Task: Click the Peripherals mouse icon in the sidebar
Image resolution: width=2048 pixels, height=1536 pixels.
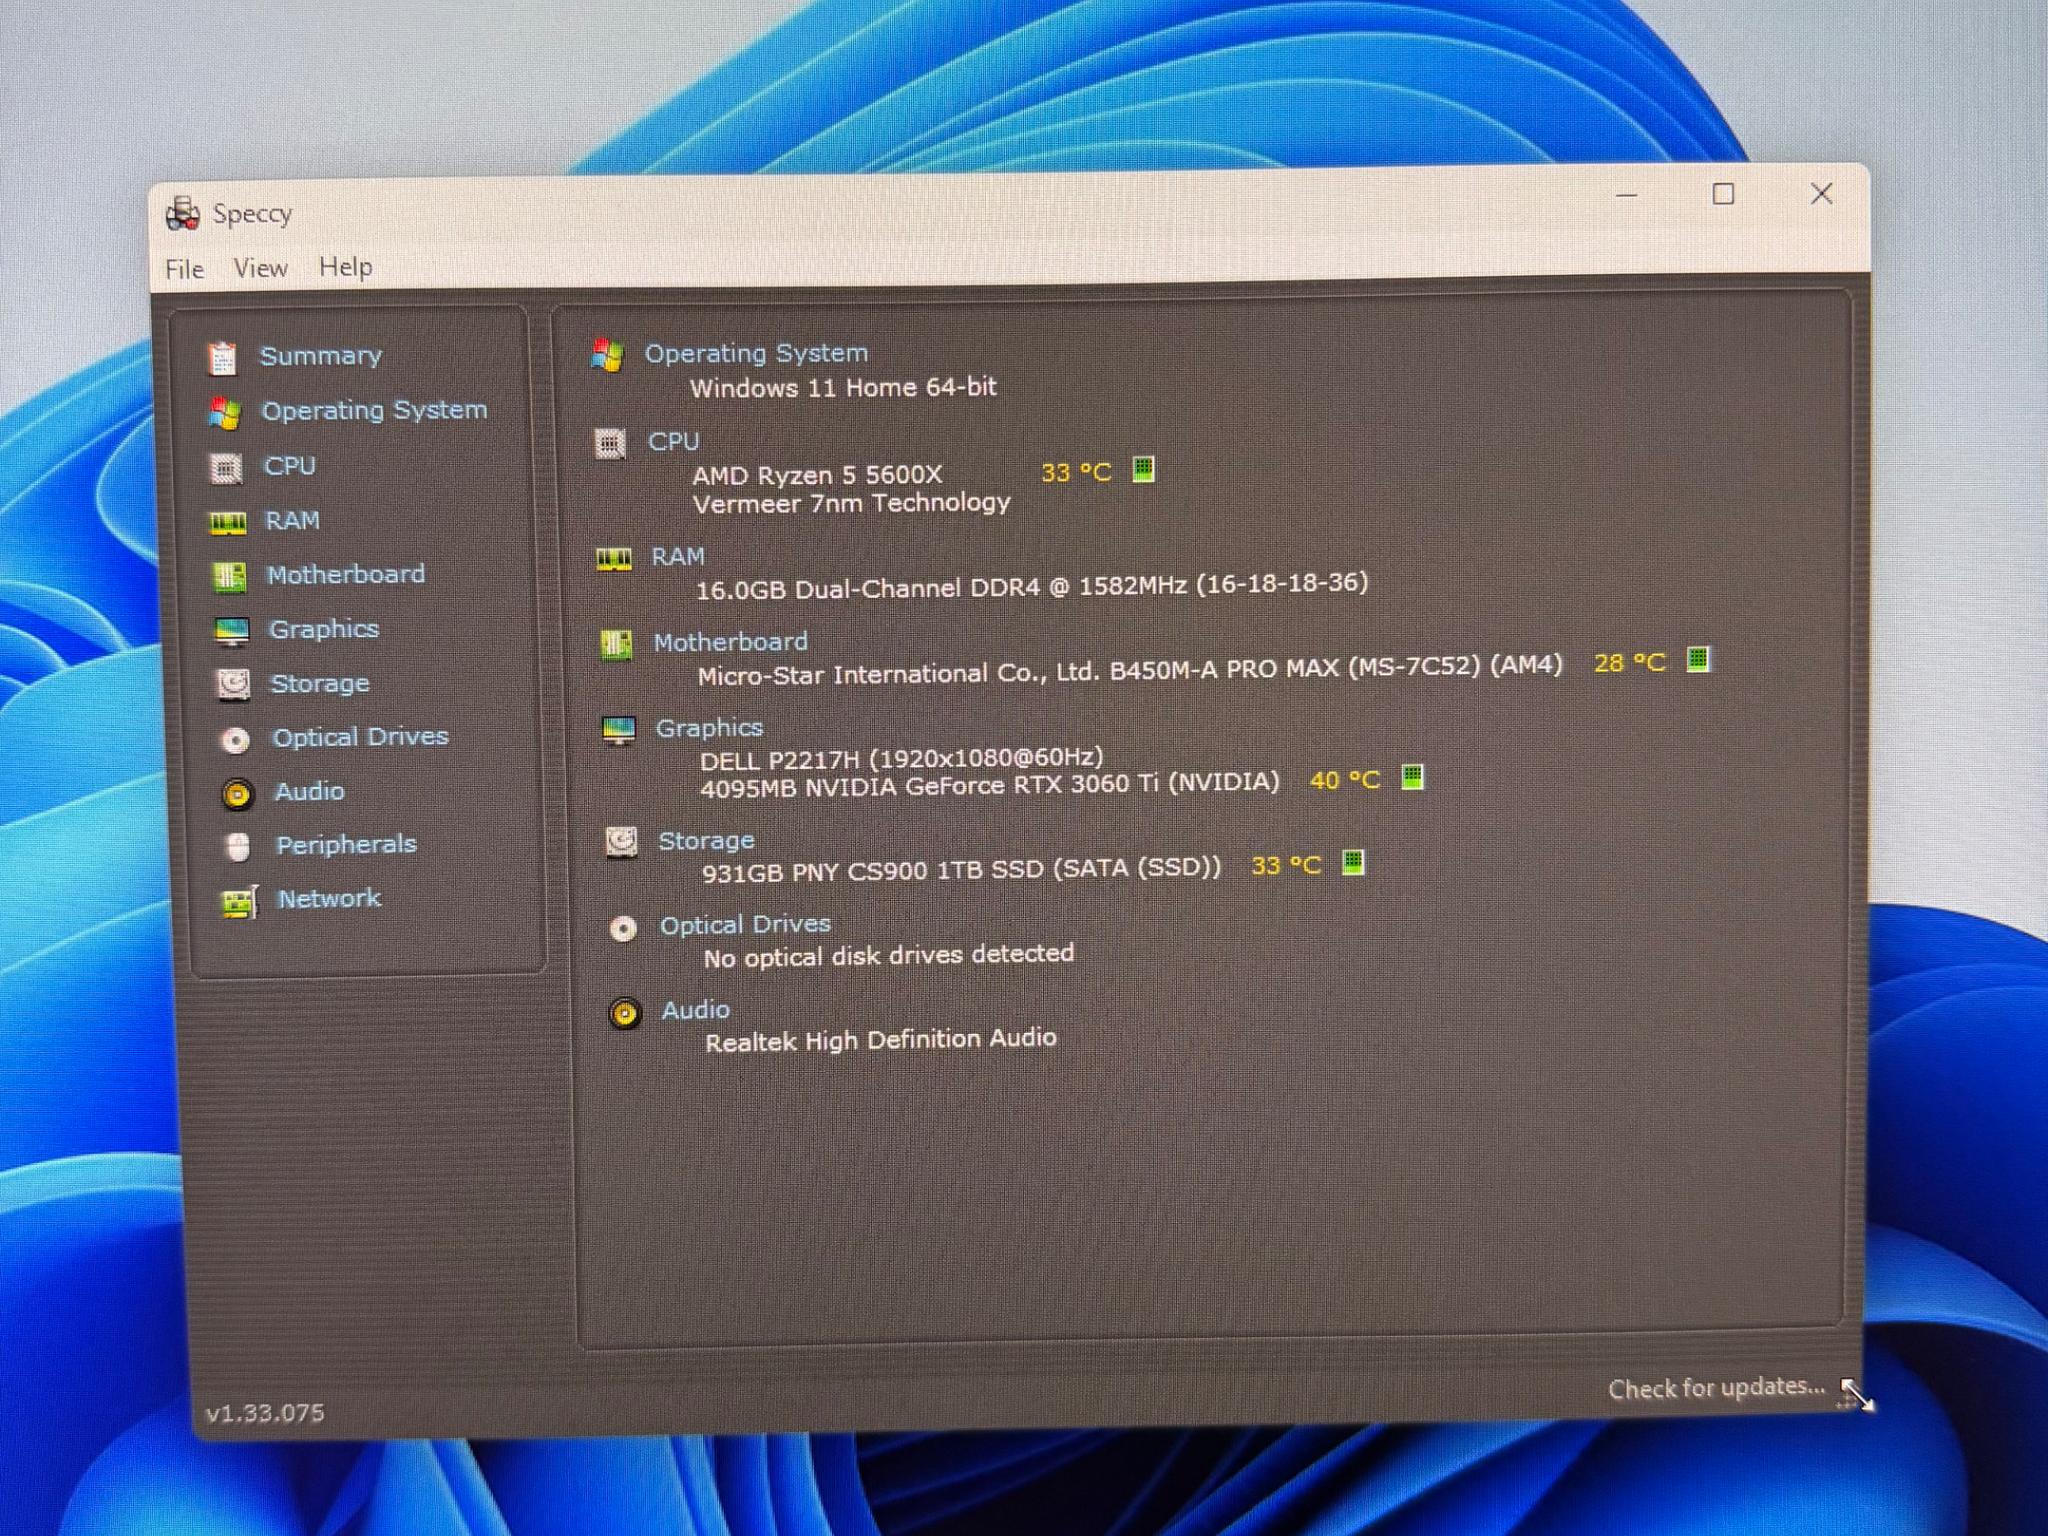Action: click(238, 848)
